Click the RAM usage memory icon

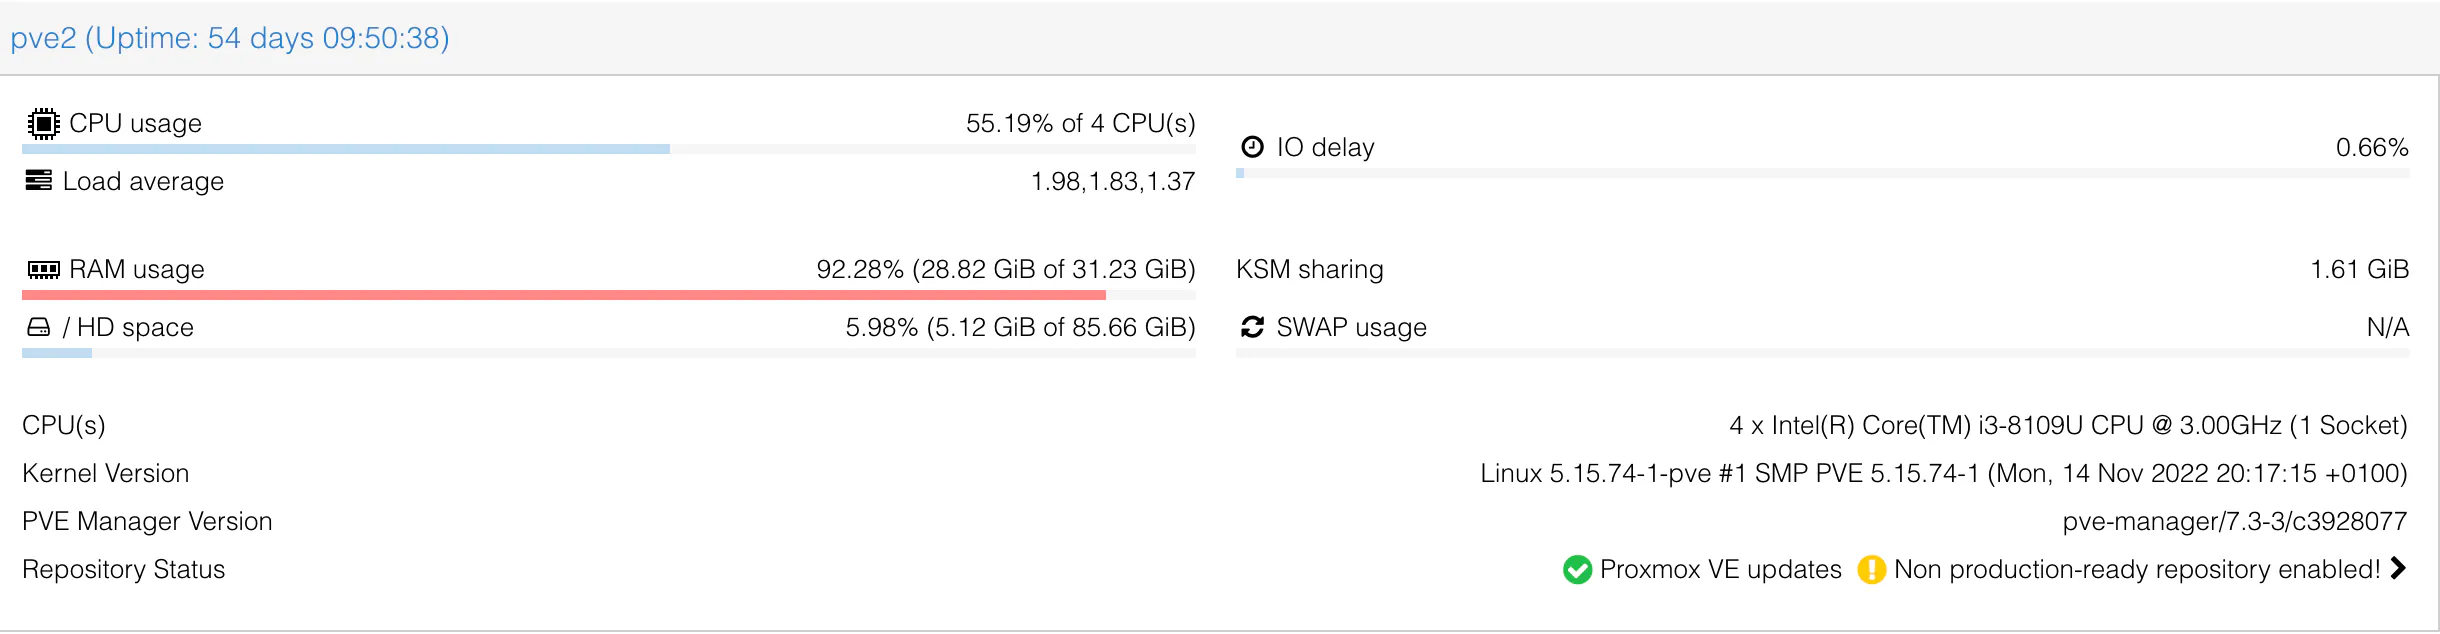pos(43,269)
